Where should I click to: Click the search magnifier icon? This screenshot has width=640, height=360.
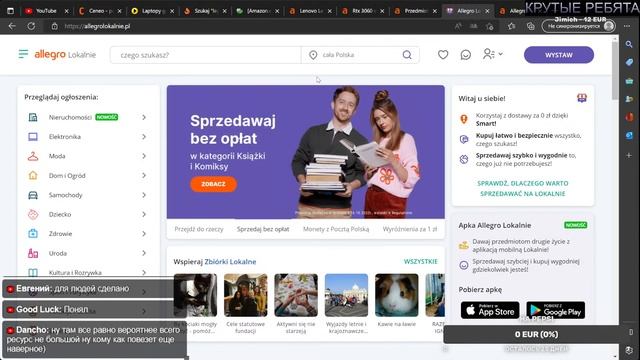407,55
